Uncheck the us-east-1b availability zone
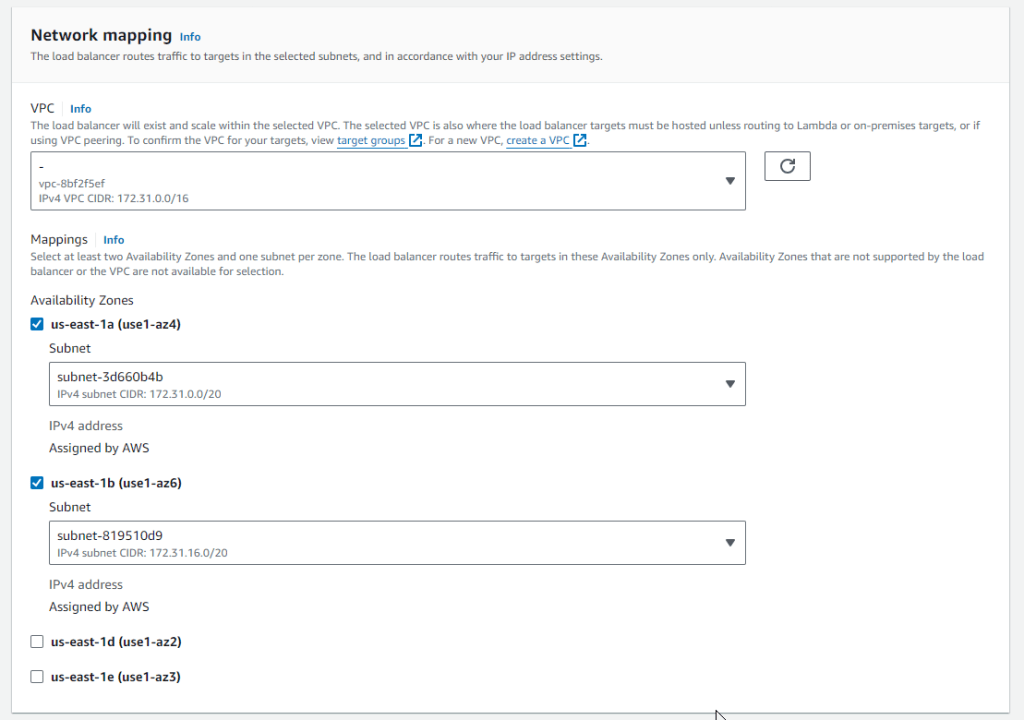1024x720 pixels. point(37,483)
